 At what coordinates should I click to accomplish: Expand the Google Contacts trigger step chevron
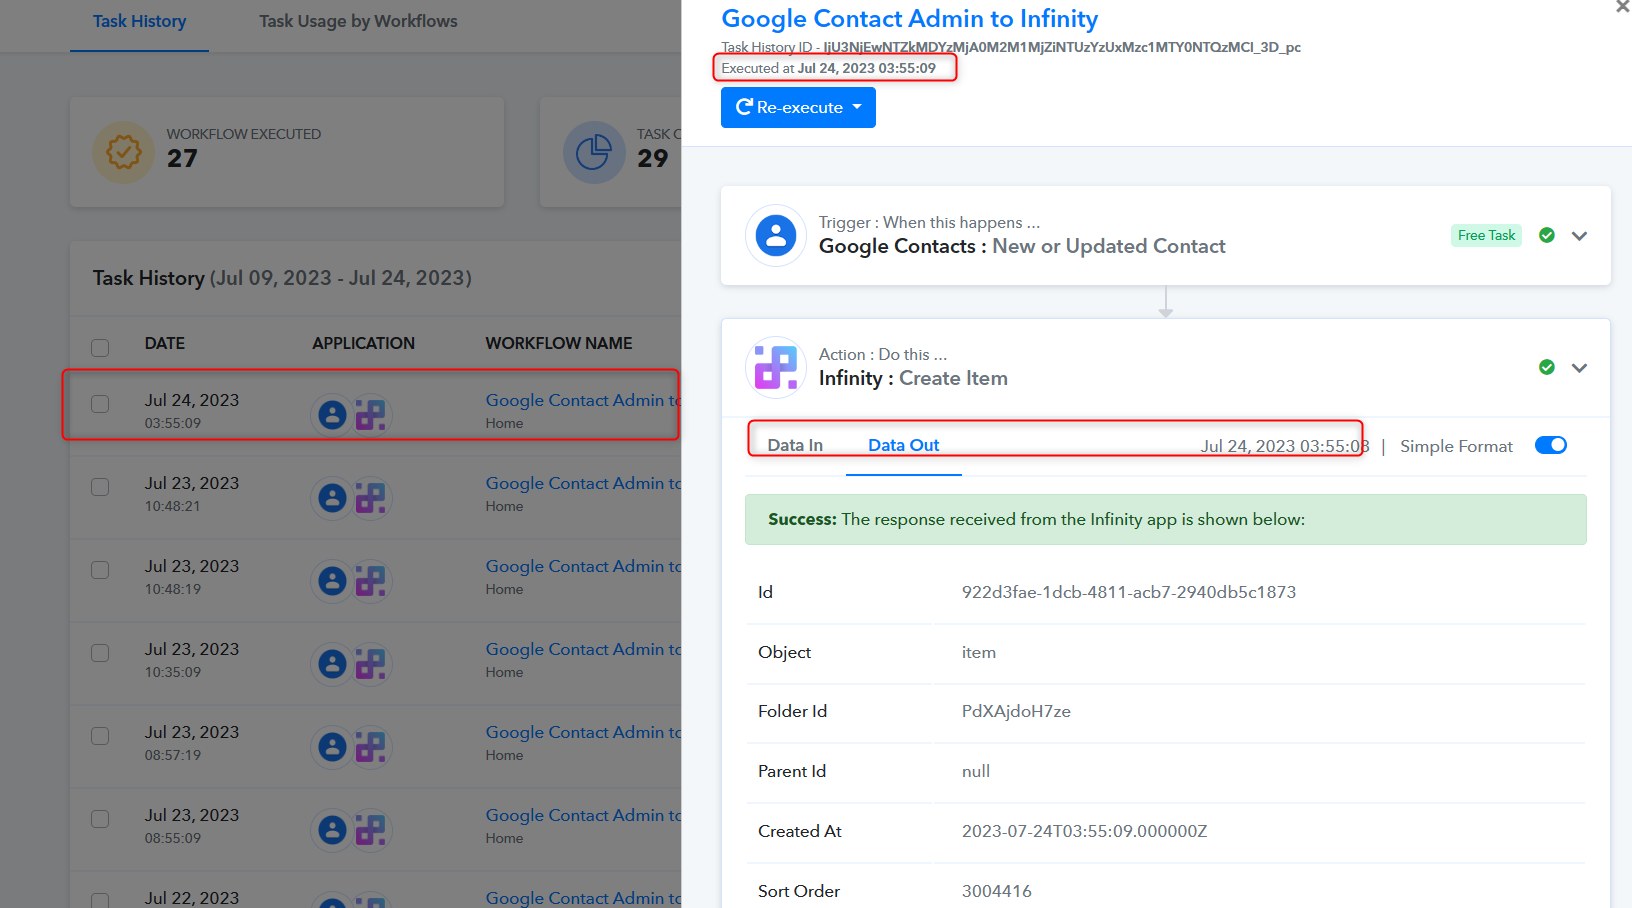(x=1579, y=236)
